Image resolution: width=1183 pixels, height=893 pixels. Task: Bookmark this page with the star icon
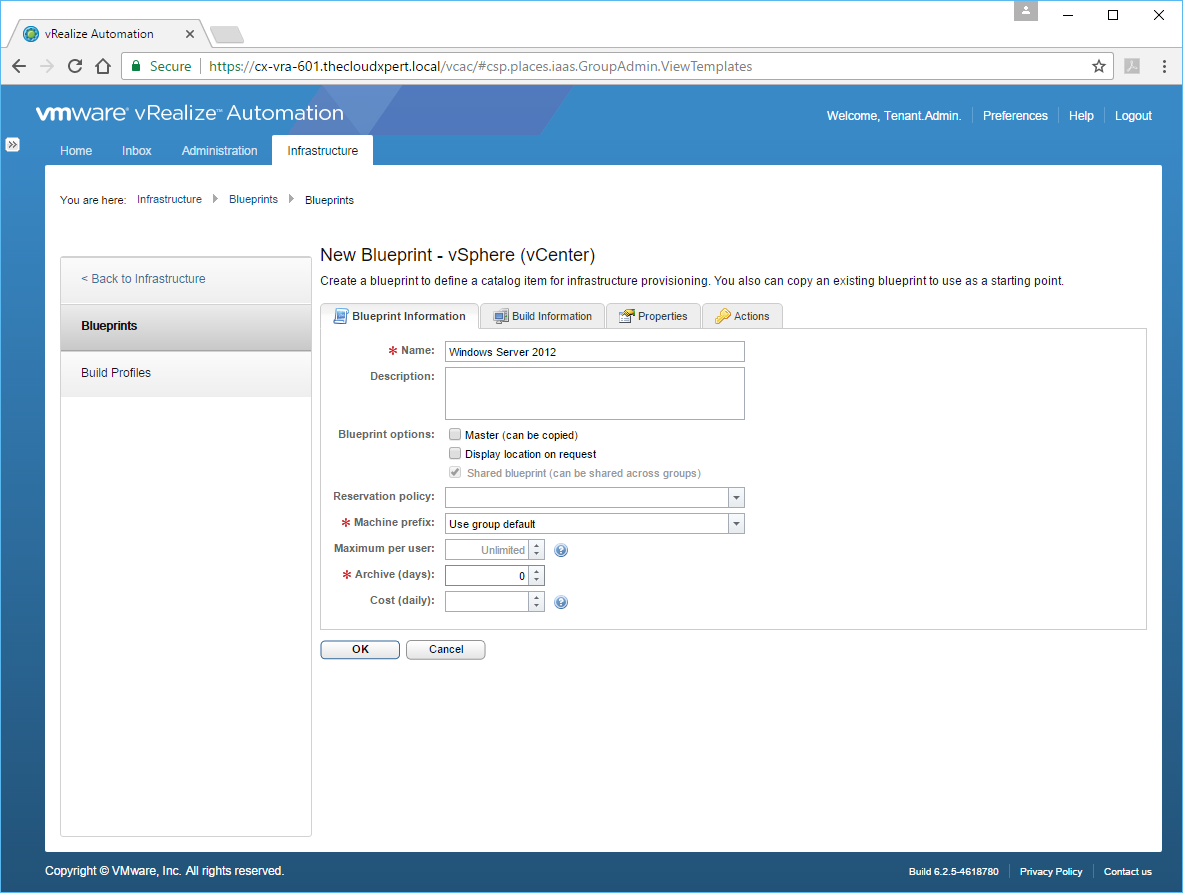1099,66
